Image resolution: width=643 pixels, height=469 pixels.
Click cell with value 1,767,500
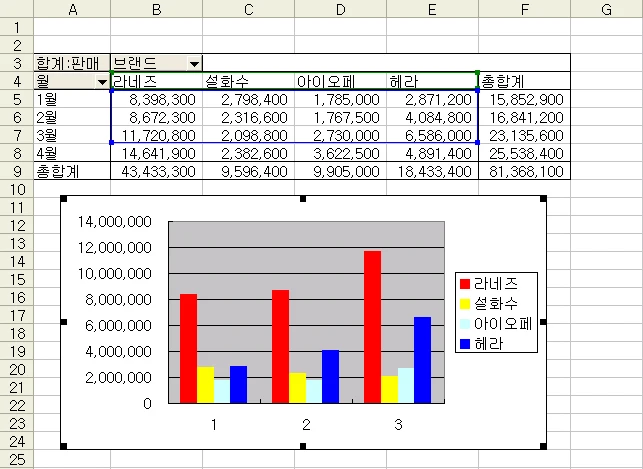tap(340, 117)
